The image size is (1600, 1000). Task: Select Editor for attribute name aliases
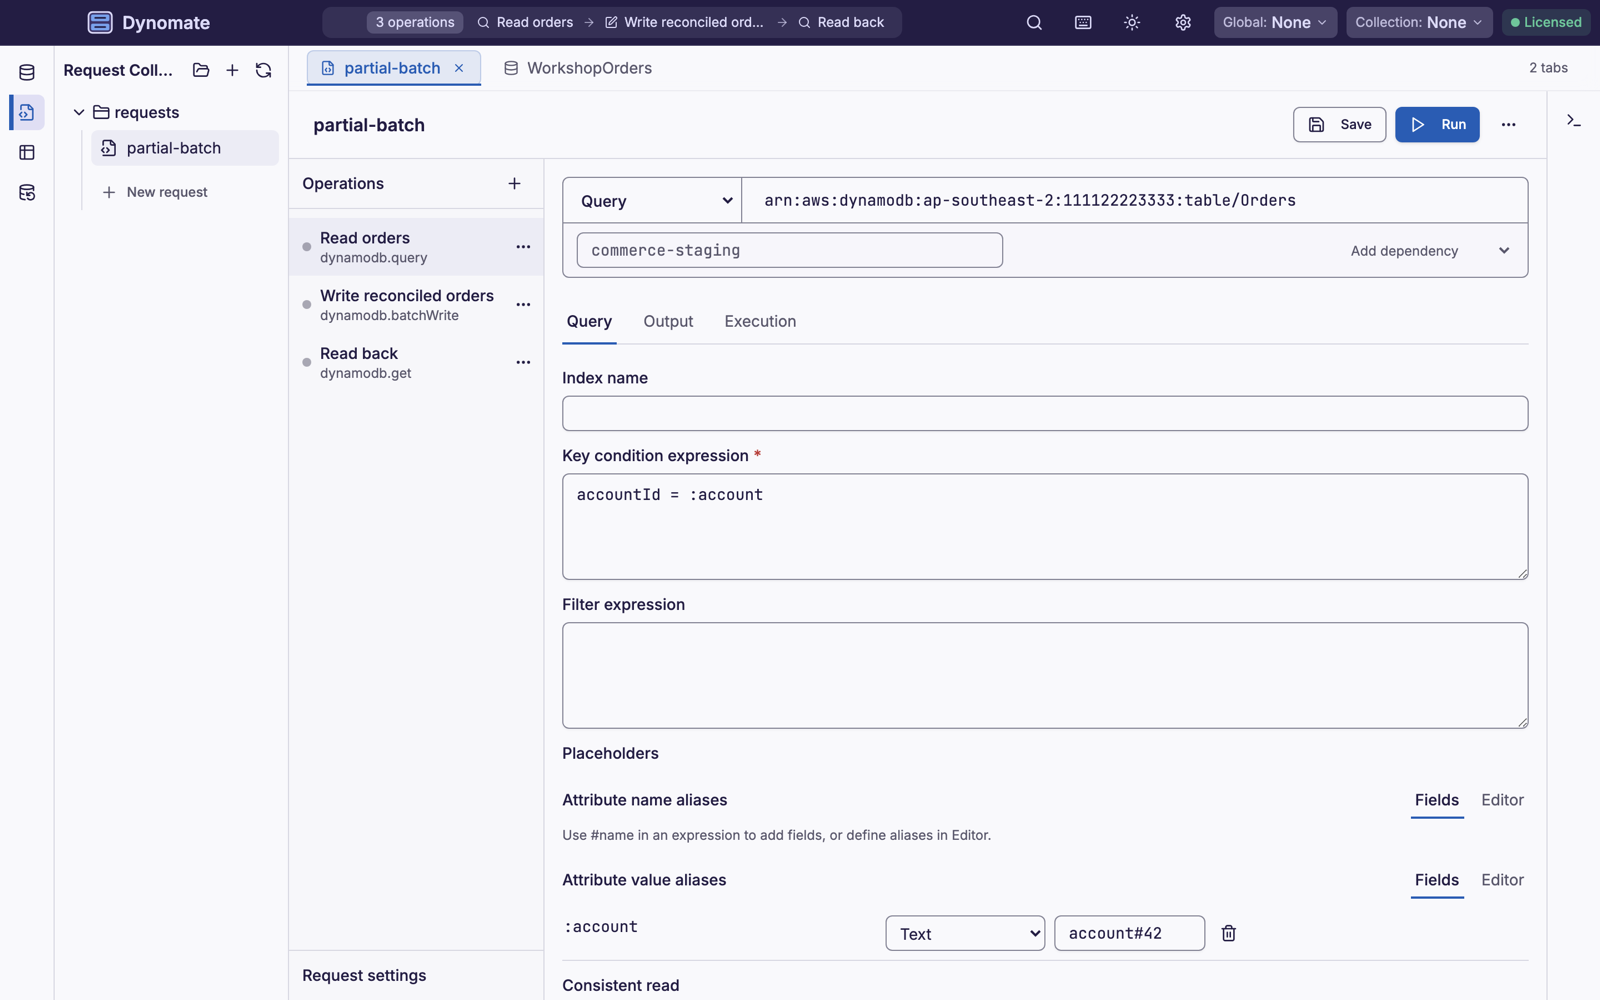click(1502, 800)
